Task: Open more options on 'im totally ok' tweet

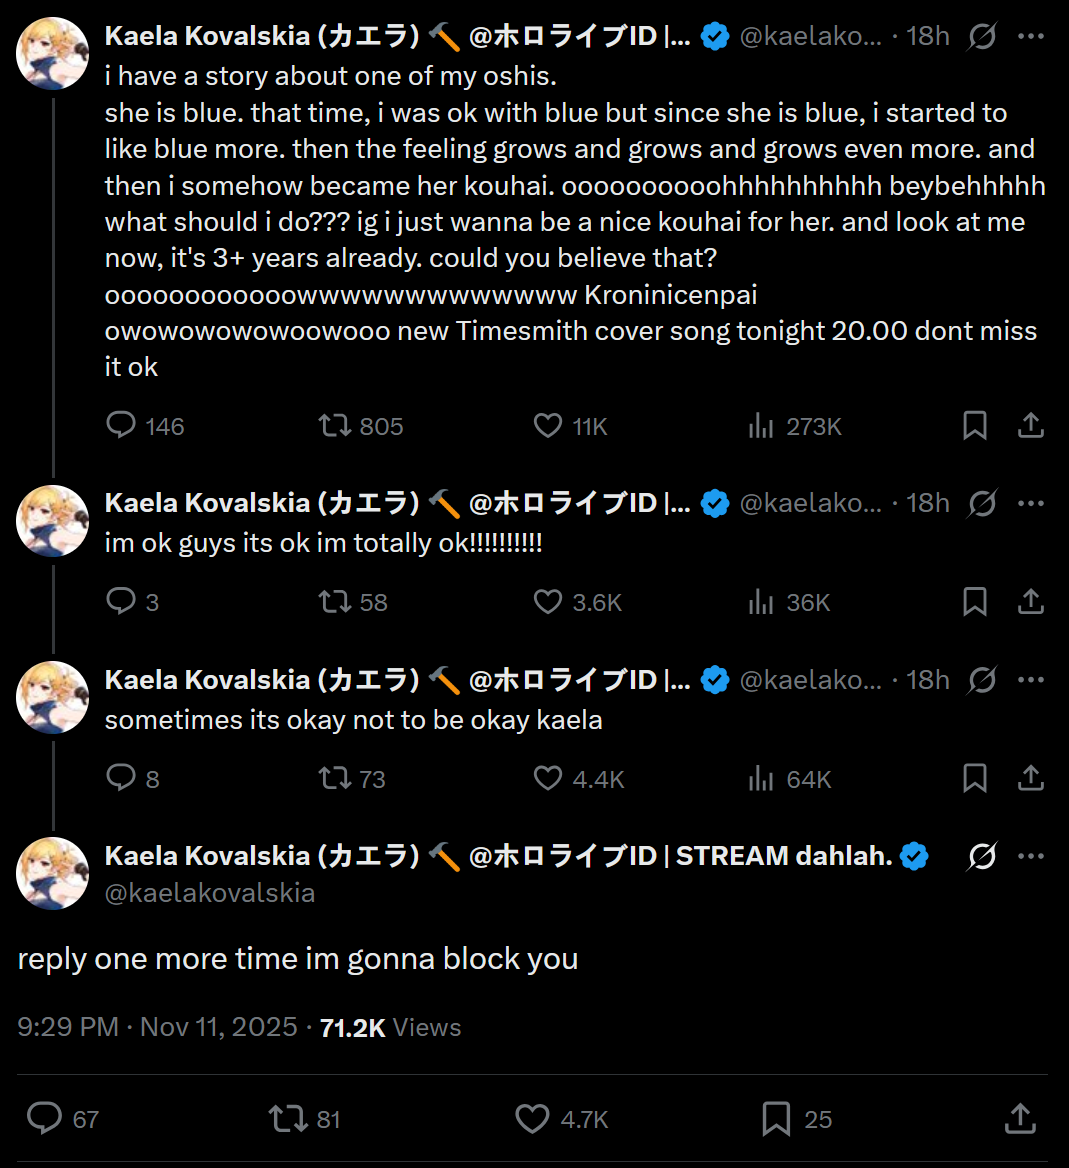Action: (x=1030, y=504)
